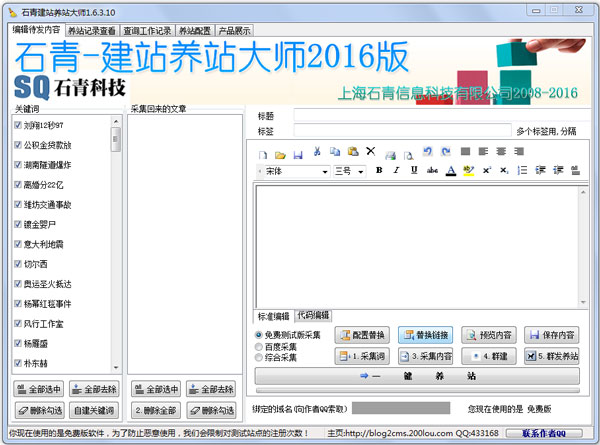Click the delete X icon in toolbar
This screenshot has width=600, height=445.
(x=370, y=151)
